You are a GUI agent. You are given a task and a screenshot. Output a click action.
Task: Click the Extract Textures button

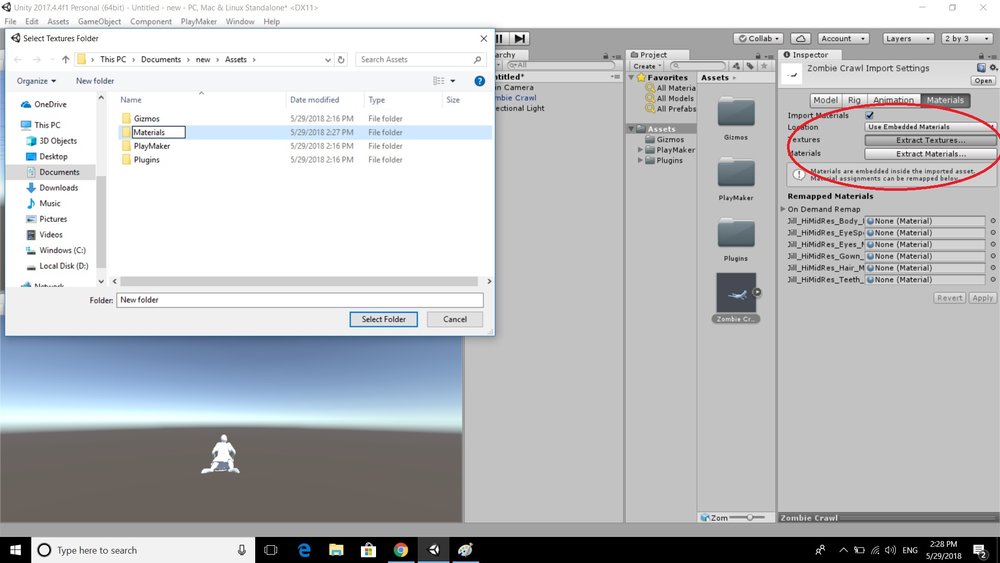point(930,140)
